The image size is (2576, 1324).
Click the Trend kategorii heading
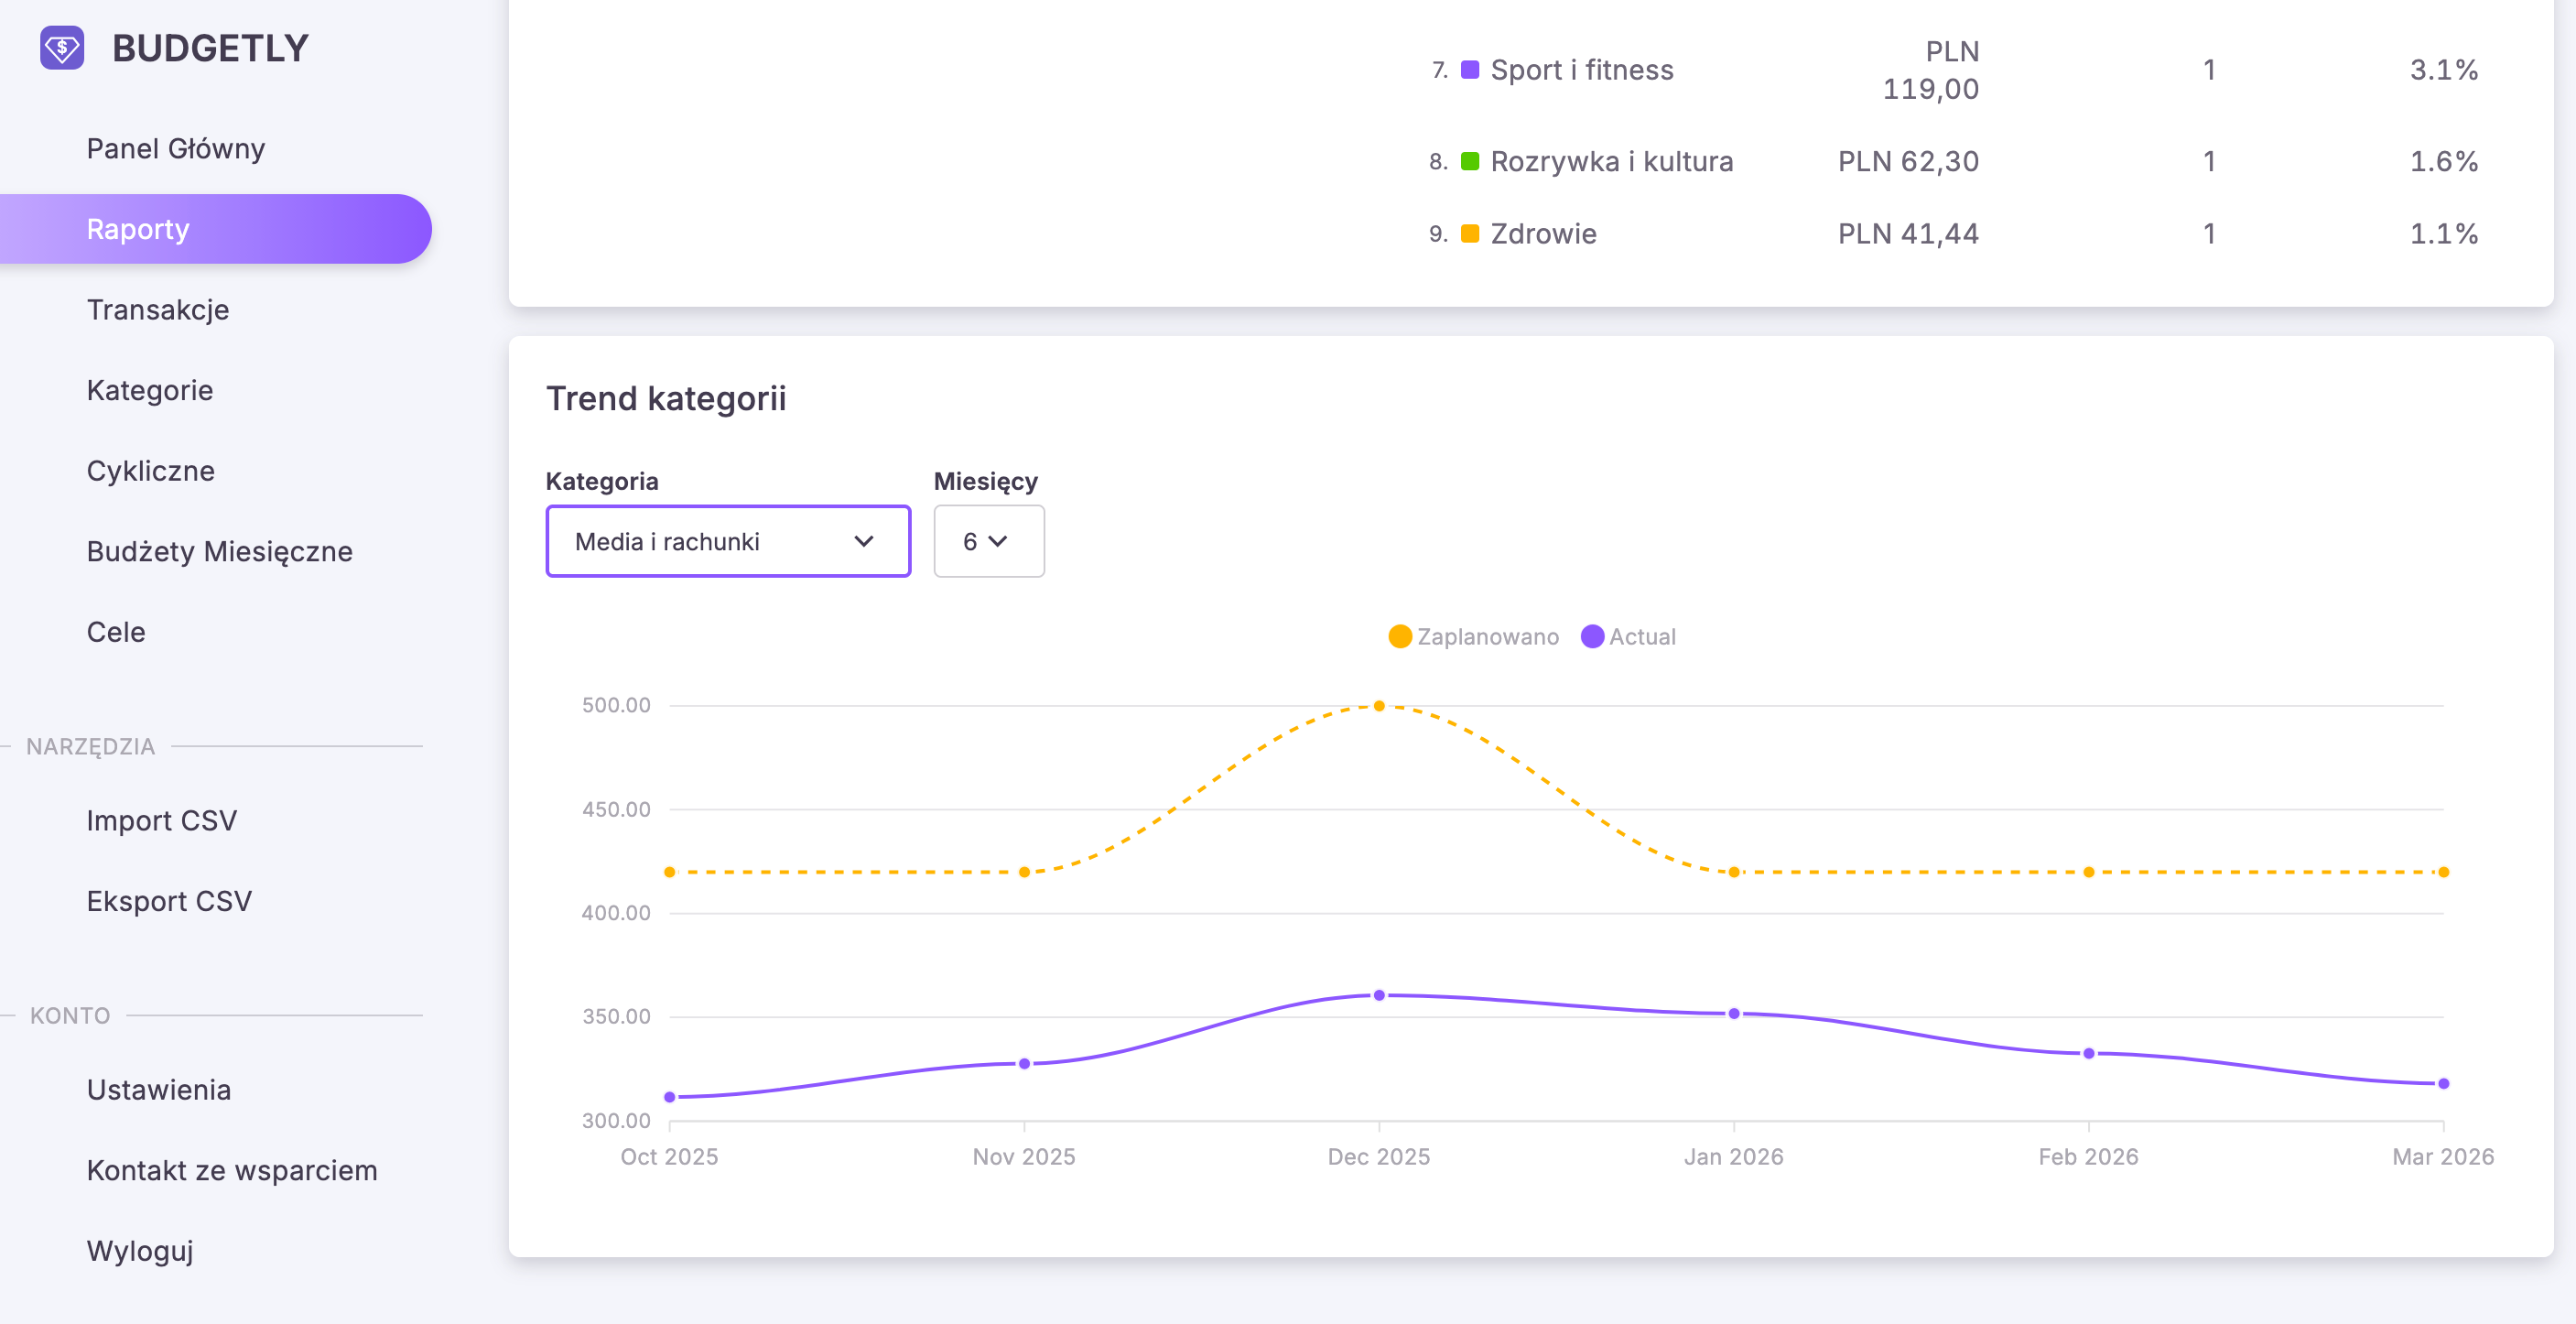666,398
